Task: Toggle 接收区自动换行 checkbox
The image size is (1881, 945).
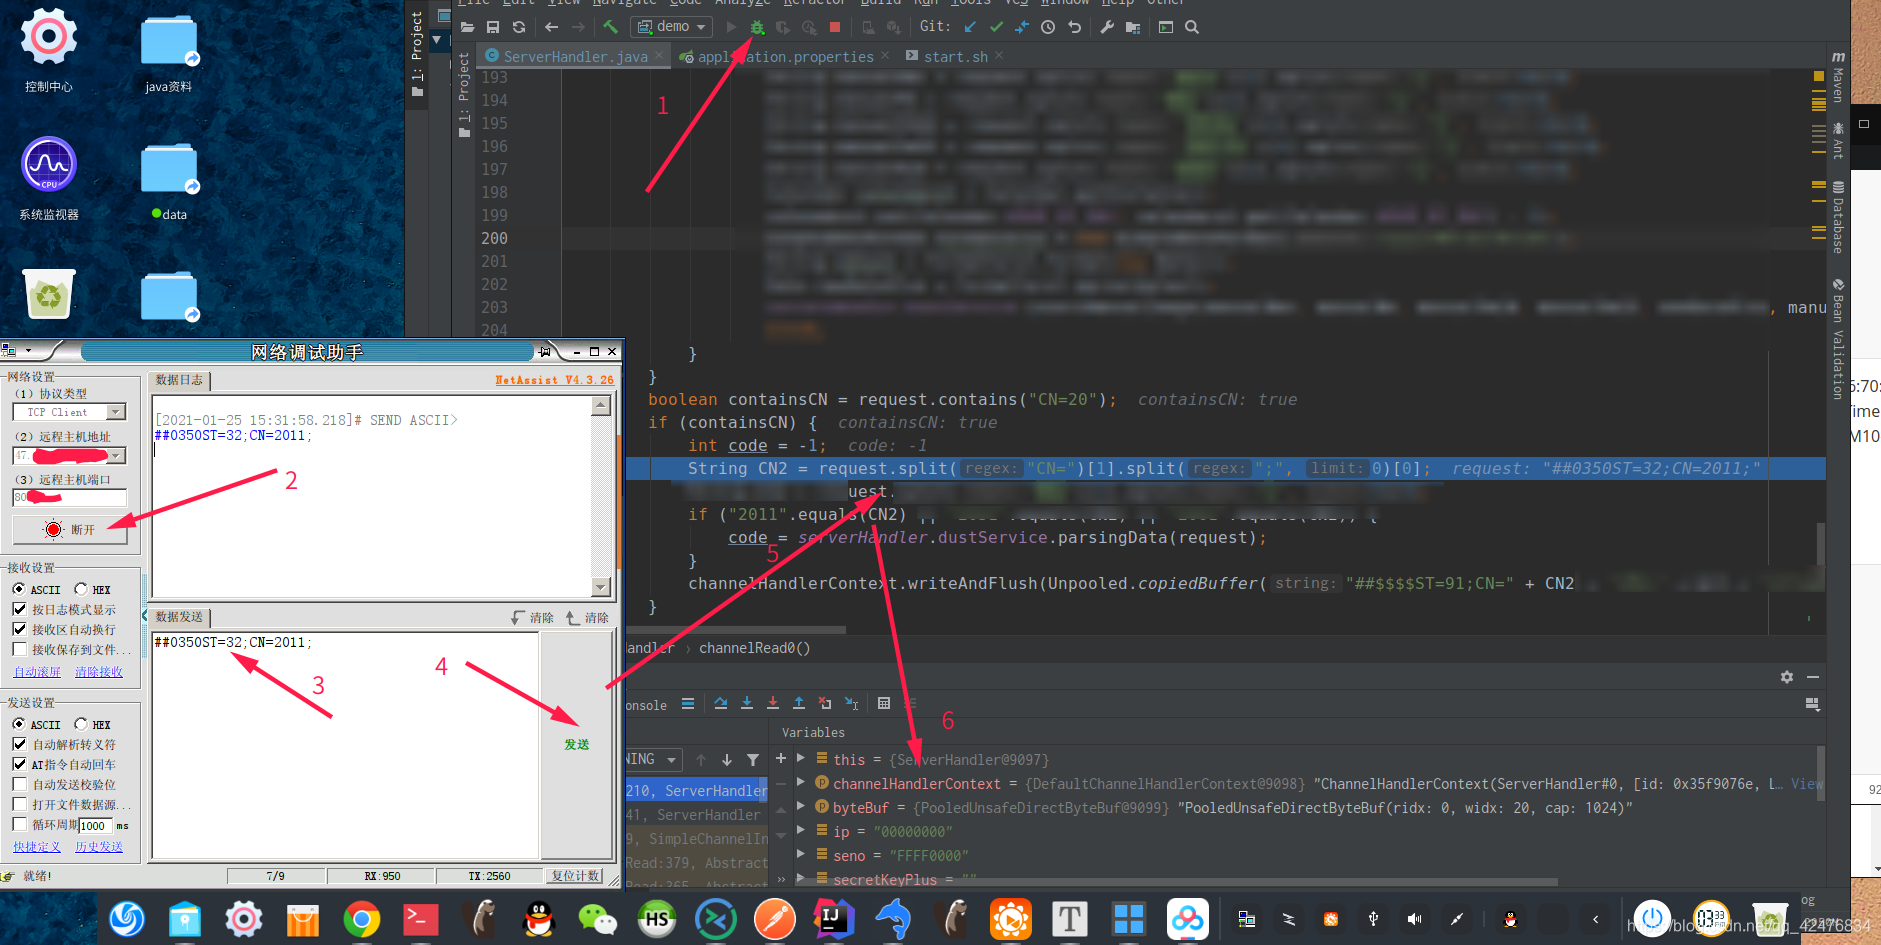Action: pyautogui.click(x=19, y=630)
